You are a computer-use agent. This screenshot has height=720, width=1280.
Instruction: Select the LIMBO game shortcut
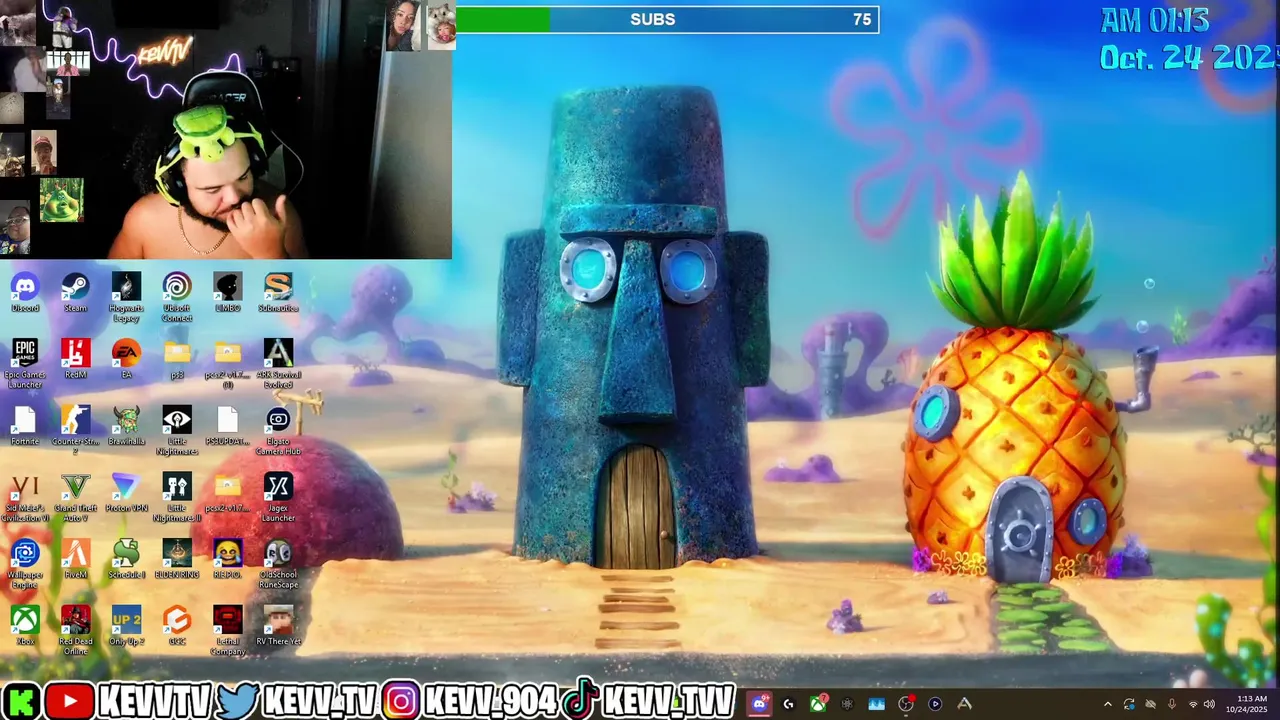(227, 293)
